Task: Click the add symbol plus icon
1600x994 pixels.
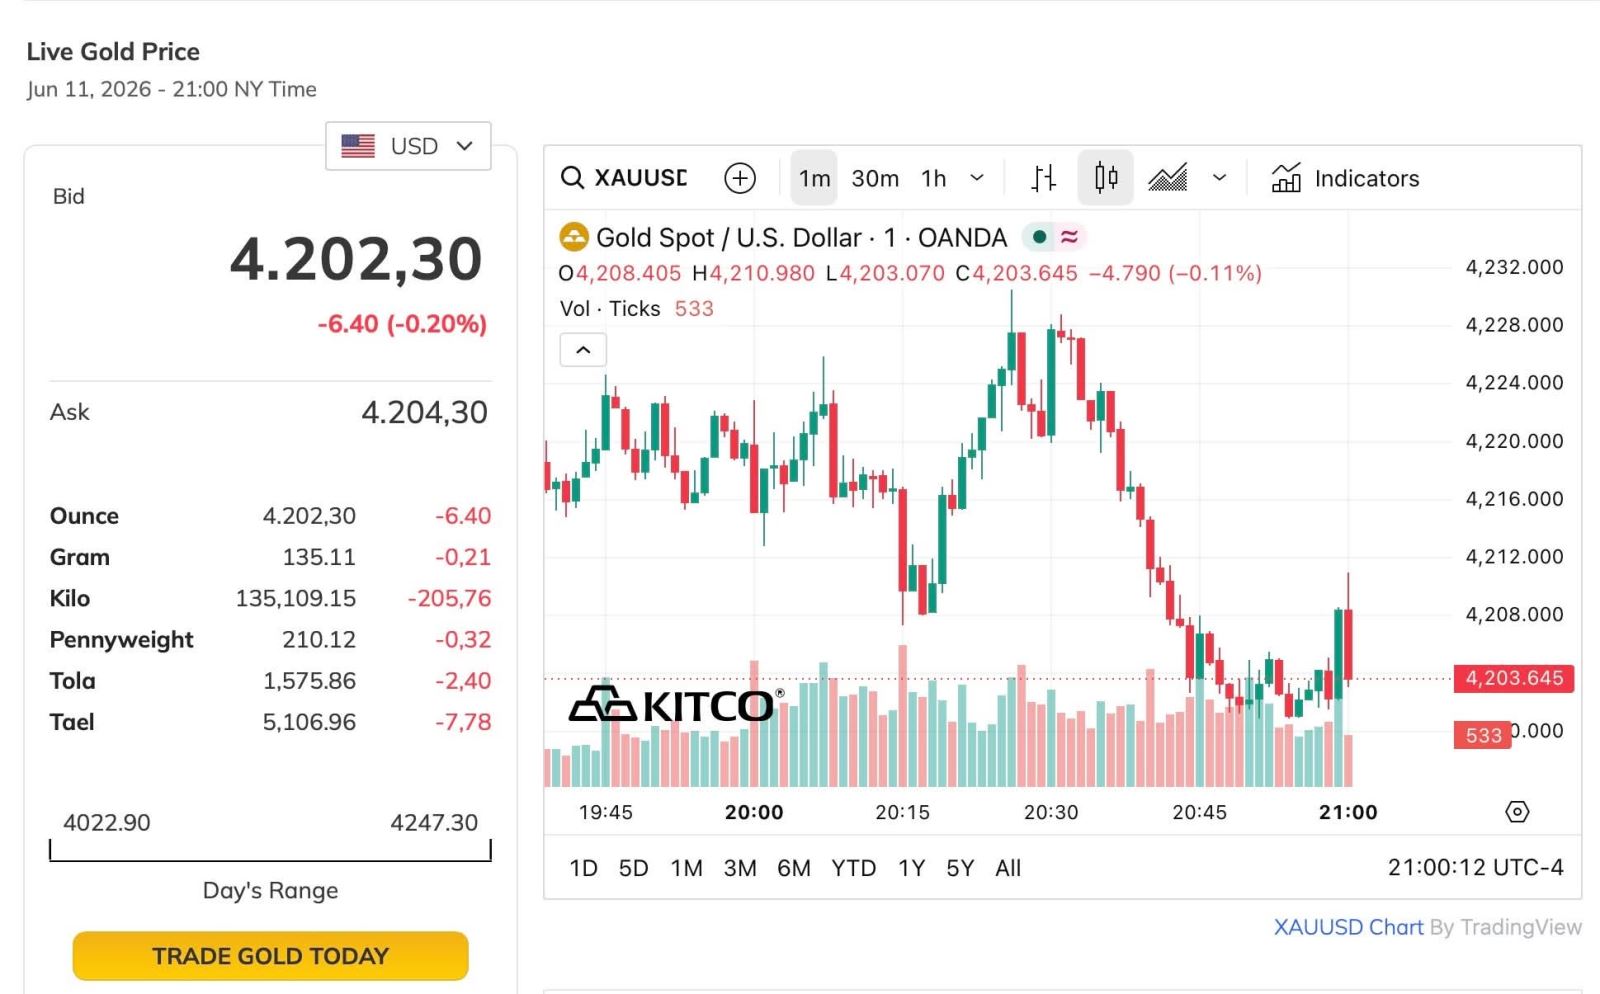Action: coord(740,178)
